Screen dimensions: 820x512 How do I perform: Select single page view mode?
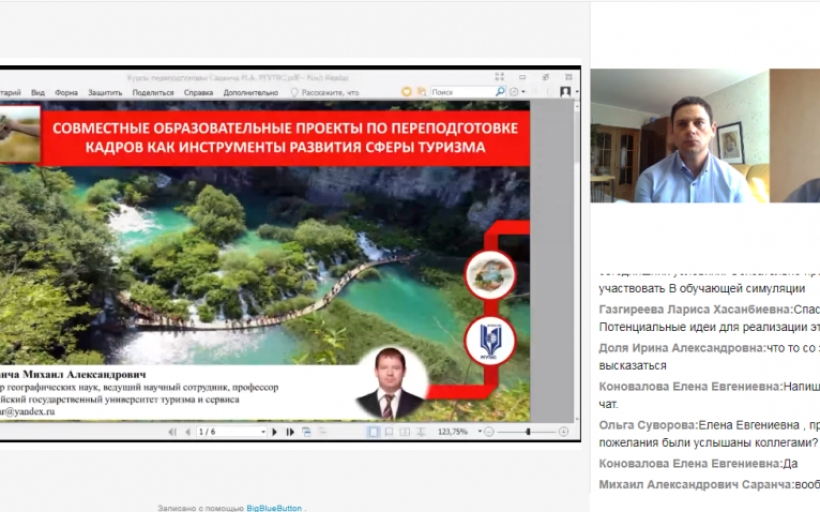373,432
